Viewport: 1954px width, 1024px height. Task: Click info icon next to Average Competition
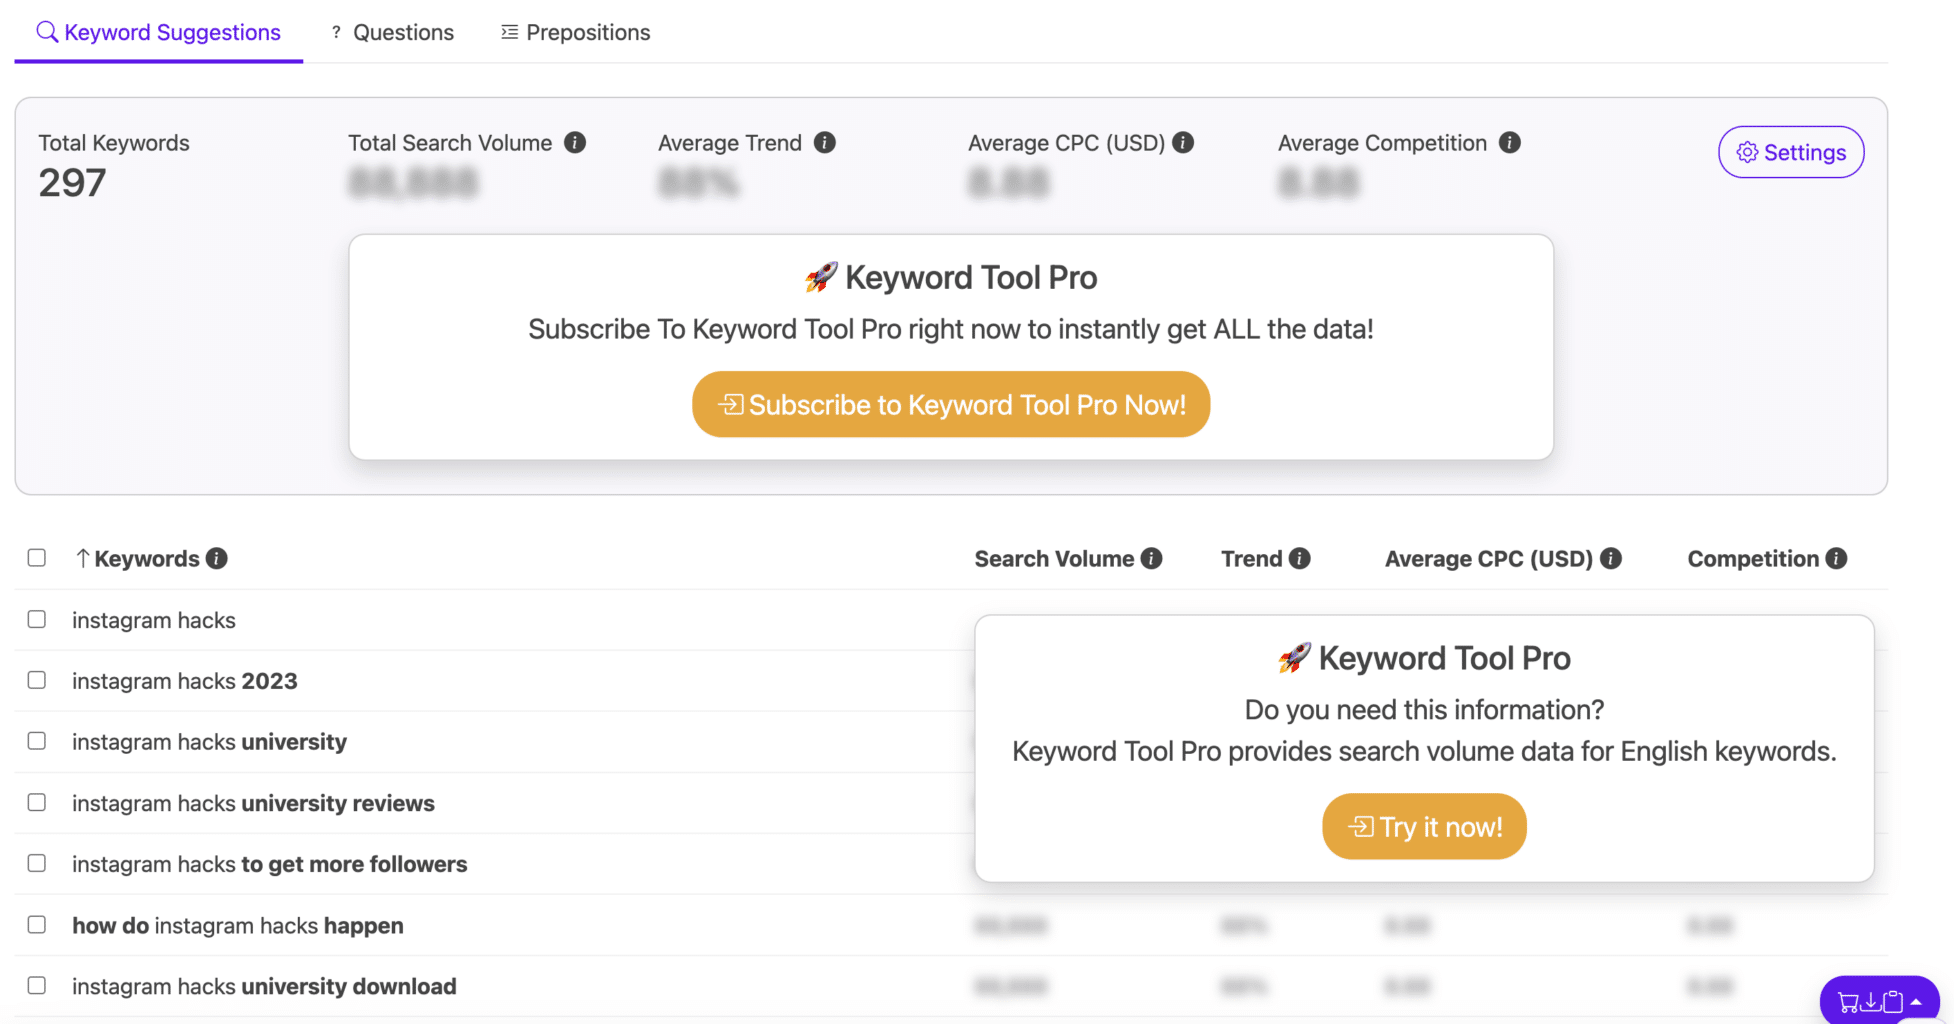[x=1510, y=143]
